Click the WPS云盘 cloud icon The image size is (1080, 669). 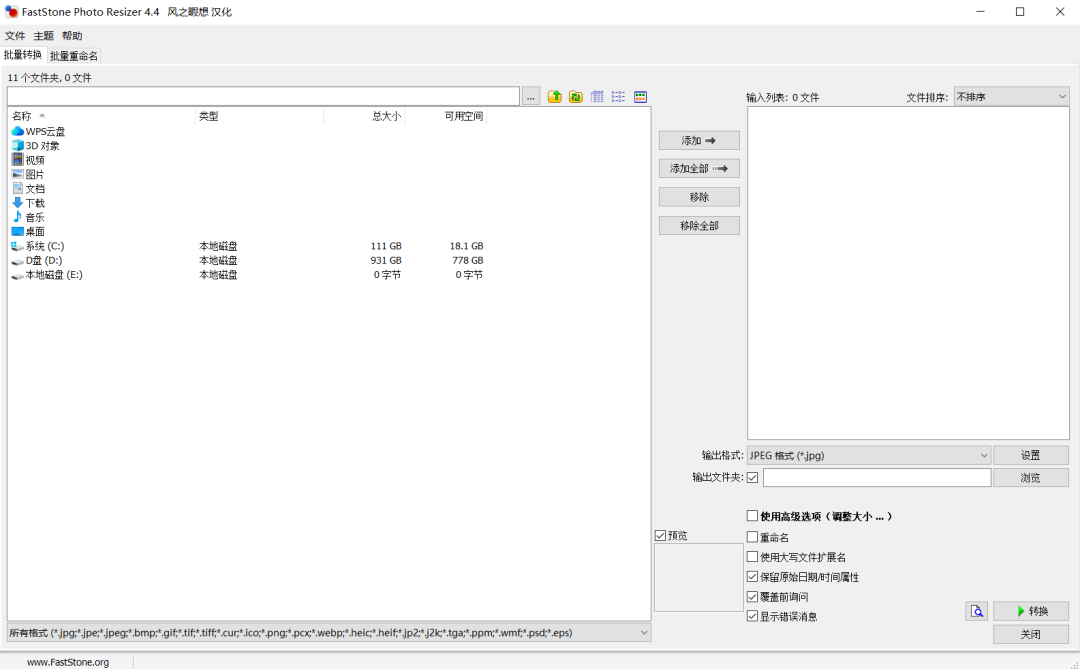(x=17, y=131)
